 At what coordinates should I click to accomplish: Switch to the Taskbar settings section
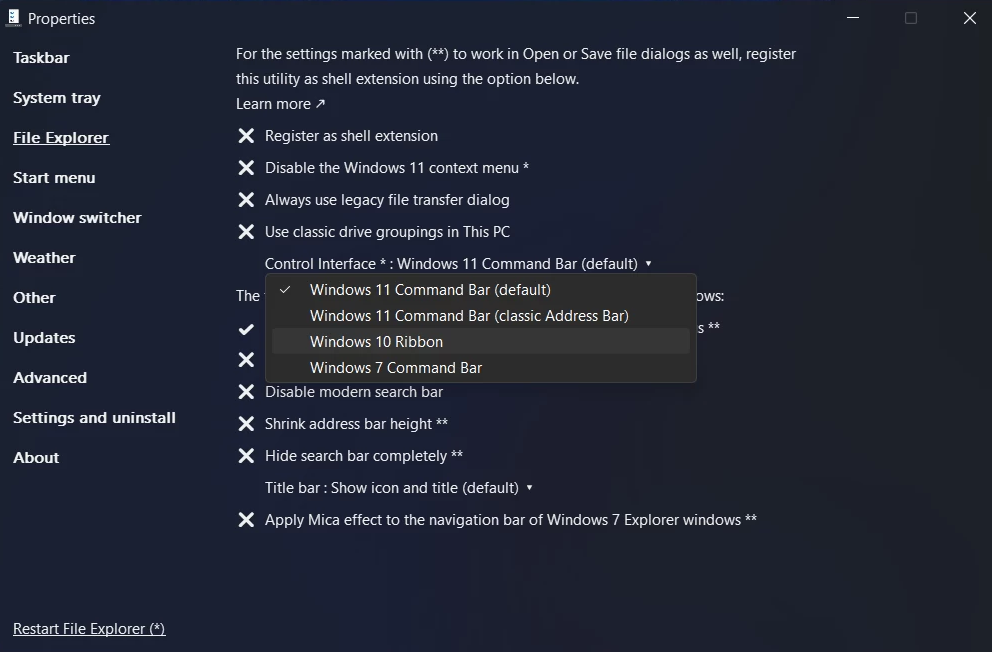point(41,57)
